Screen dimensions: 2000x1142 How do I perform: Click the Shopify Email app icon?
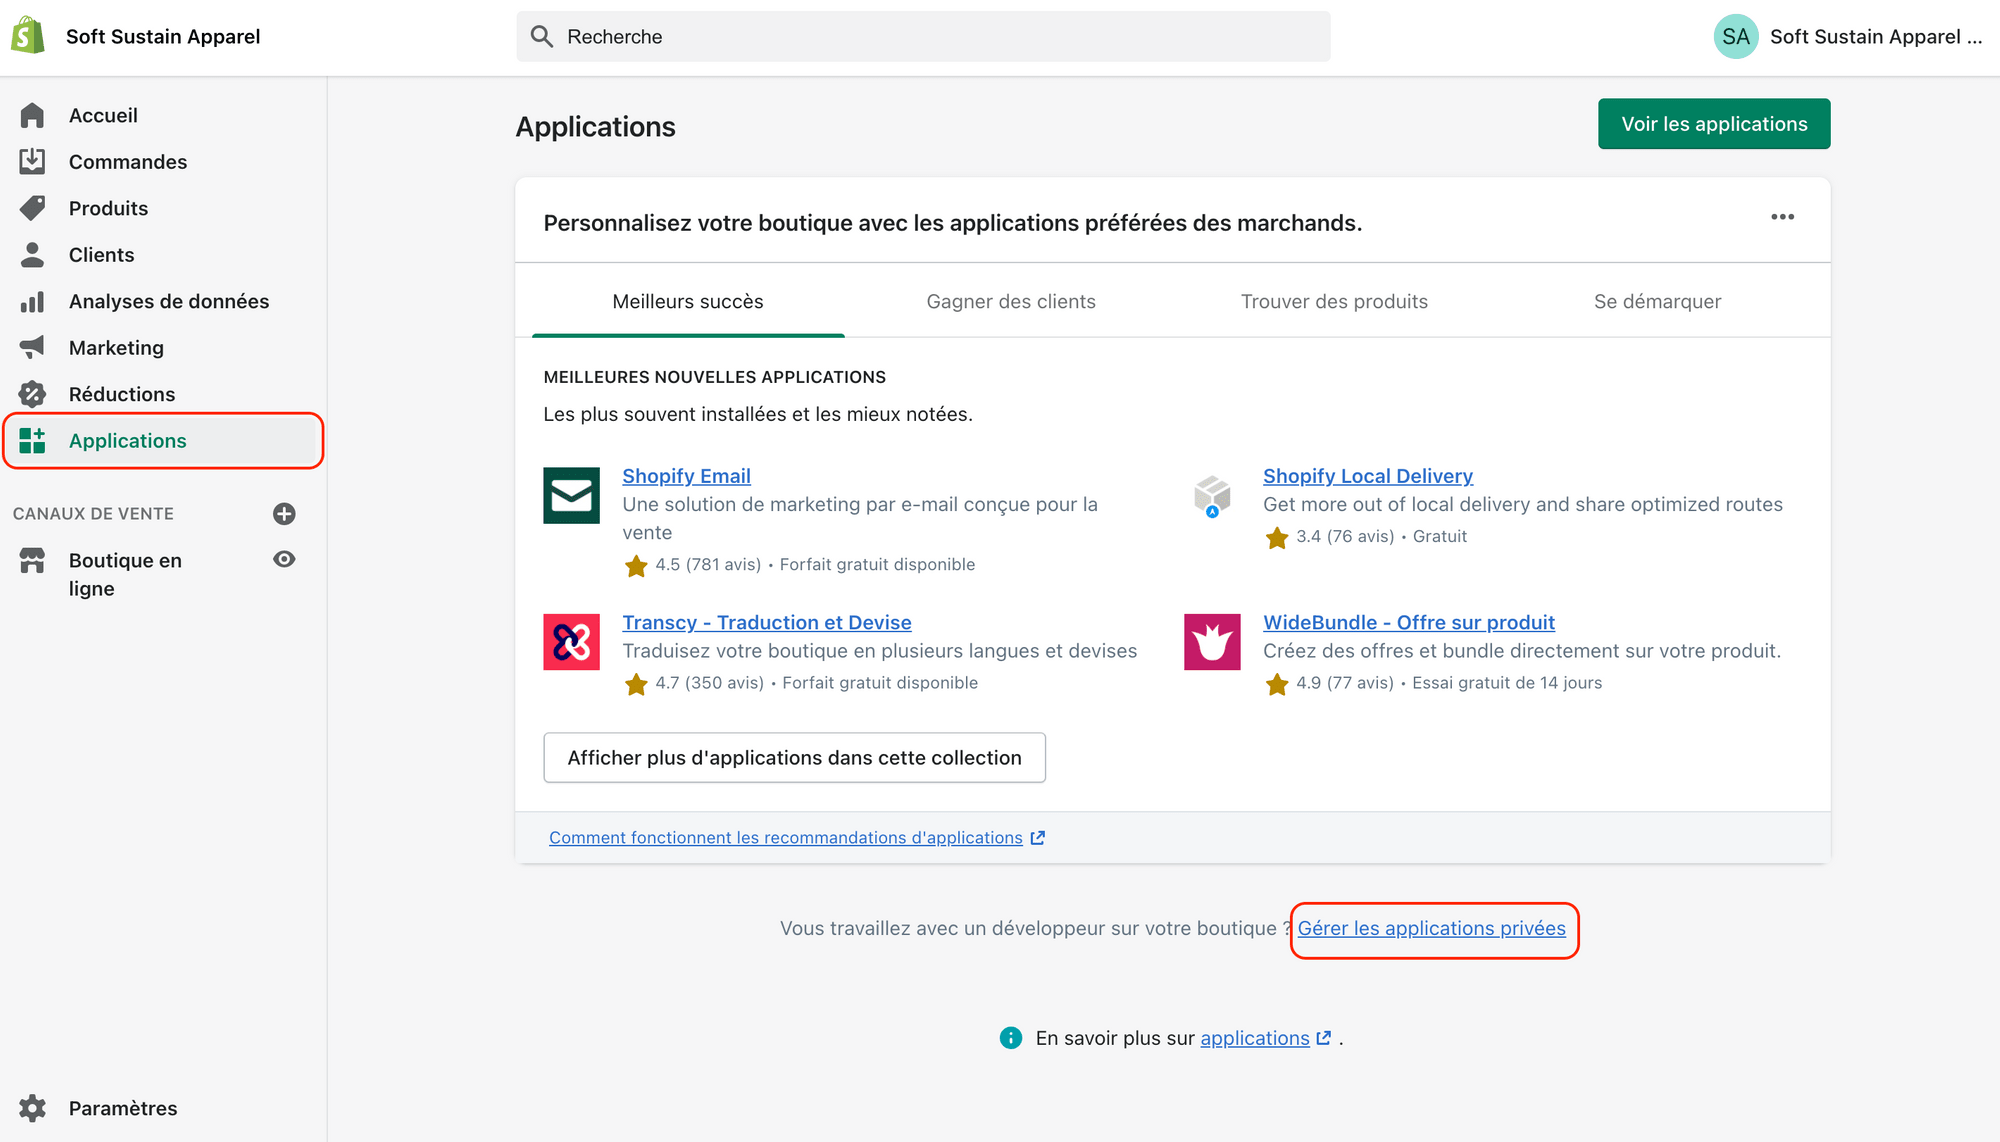coord(571,495)
